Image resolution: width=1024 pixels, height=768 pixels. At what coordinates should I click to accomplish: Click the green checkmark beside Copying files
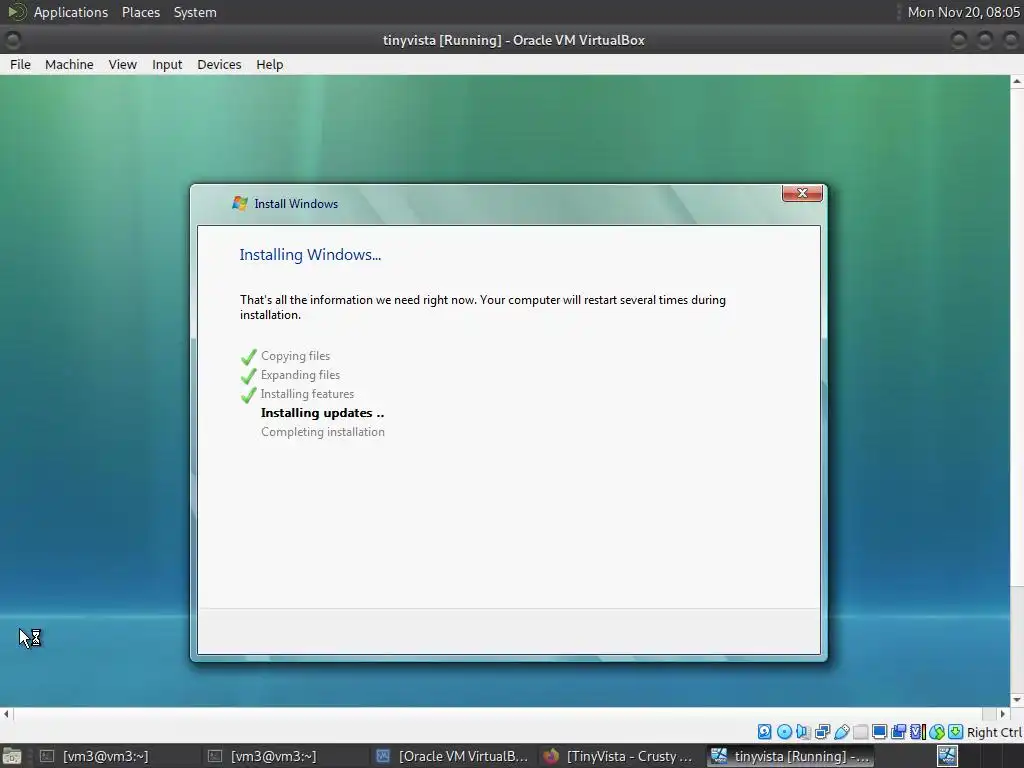(248, 357)
